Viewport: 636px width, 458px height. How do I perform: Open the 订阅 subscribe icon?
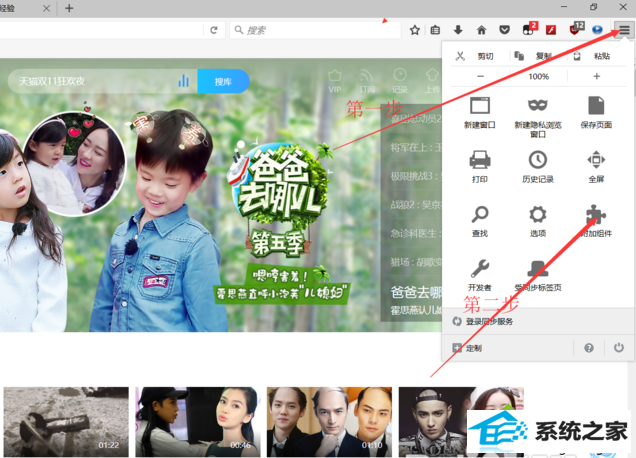point(367,81)
